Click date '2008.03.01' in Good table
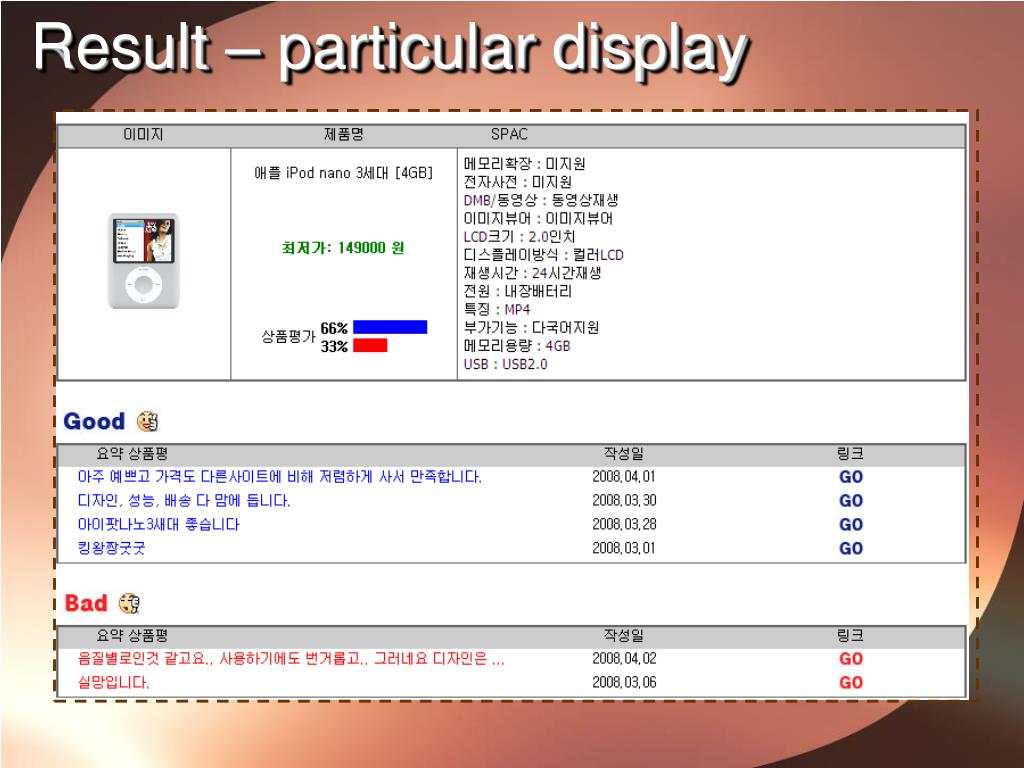Screen dimensions: 1024x768 [x=624, y=548]
